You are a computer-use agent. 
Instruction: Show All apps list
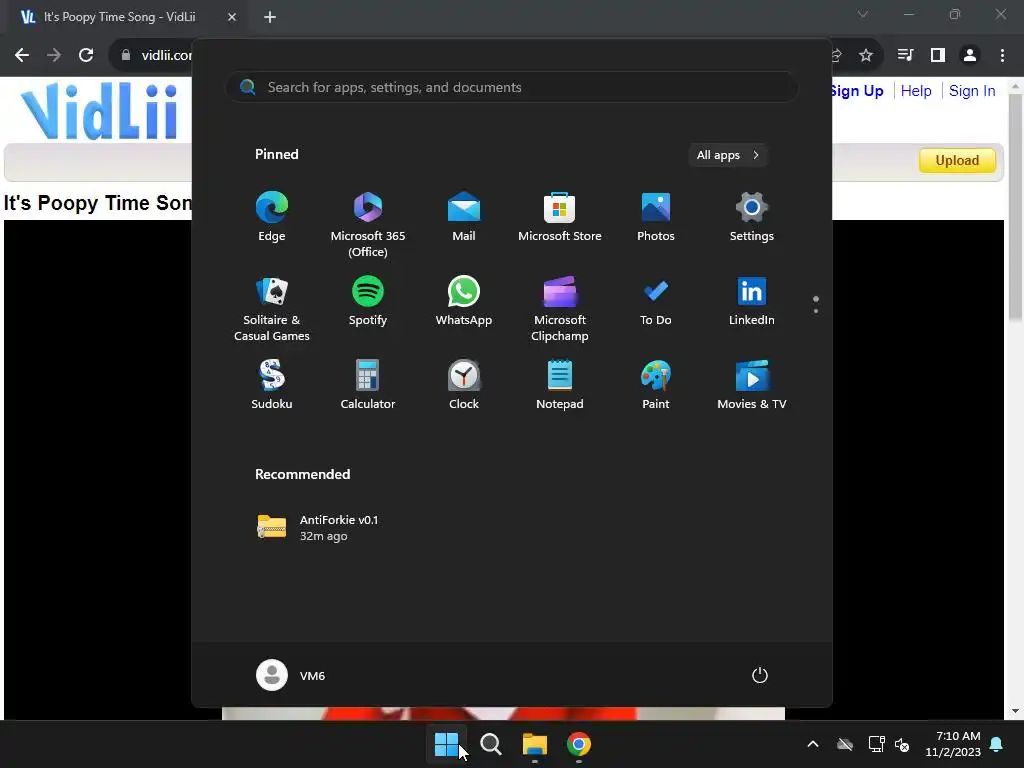[x=728, y=155]
